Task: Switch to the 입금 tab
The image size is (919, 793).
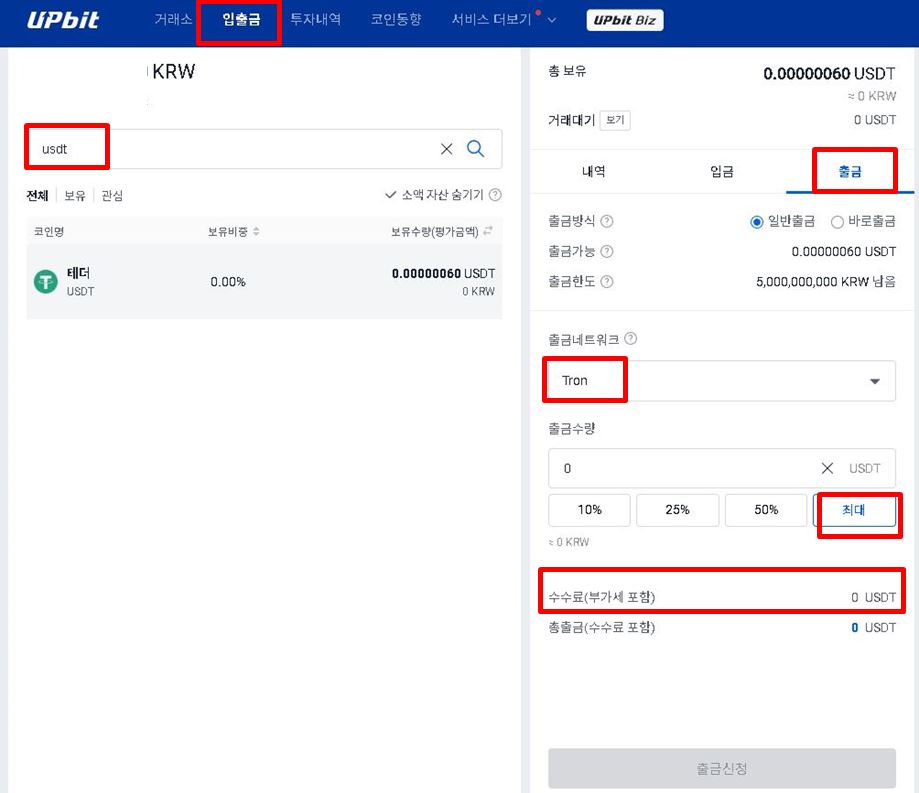Action: pos(721,171)
